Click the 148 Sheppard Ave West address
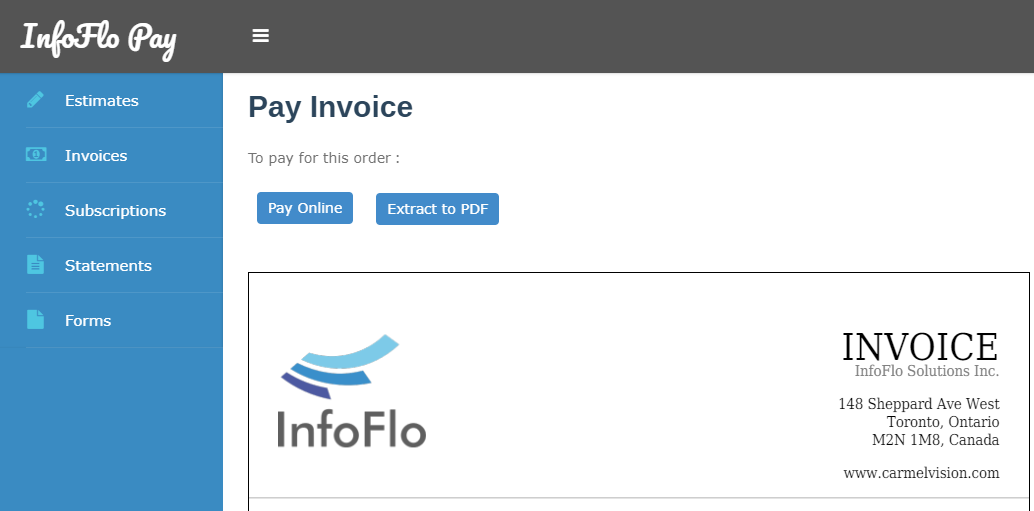 pos(919,404)
